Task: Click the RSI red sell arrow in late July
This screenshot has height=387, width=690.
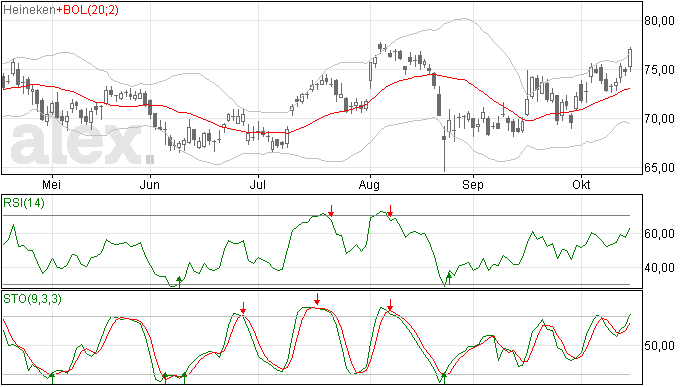Action: point(331,211)
